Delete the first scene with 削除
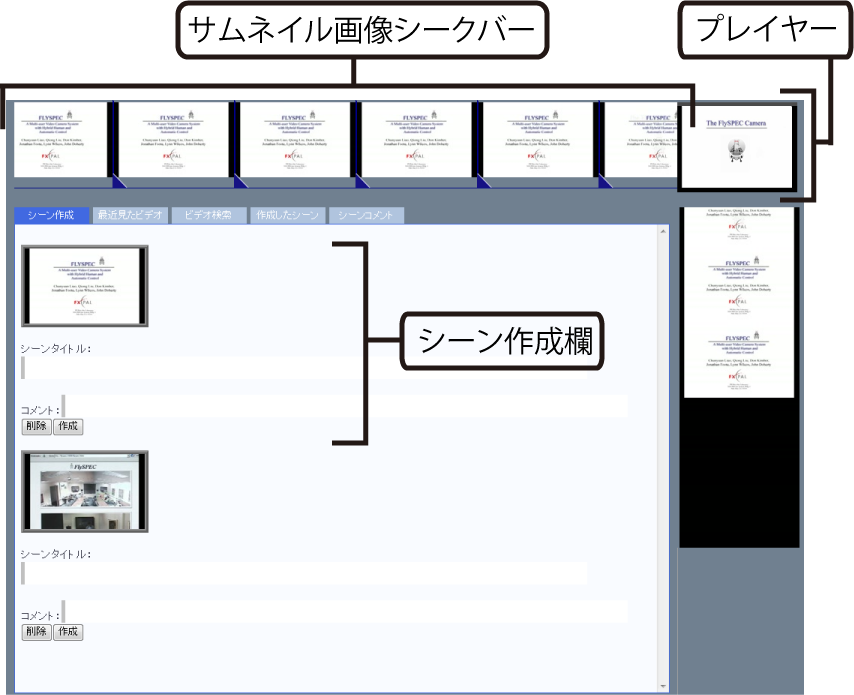This screenshot has height=695, width=854. click(36, 426)
